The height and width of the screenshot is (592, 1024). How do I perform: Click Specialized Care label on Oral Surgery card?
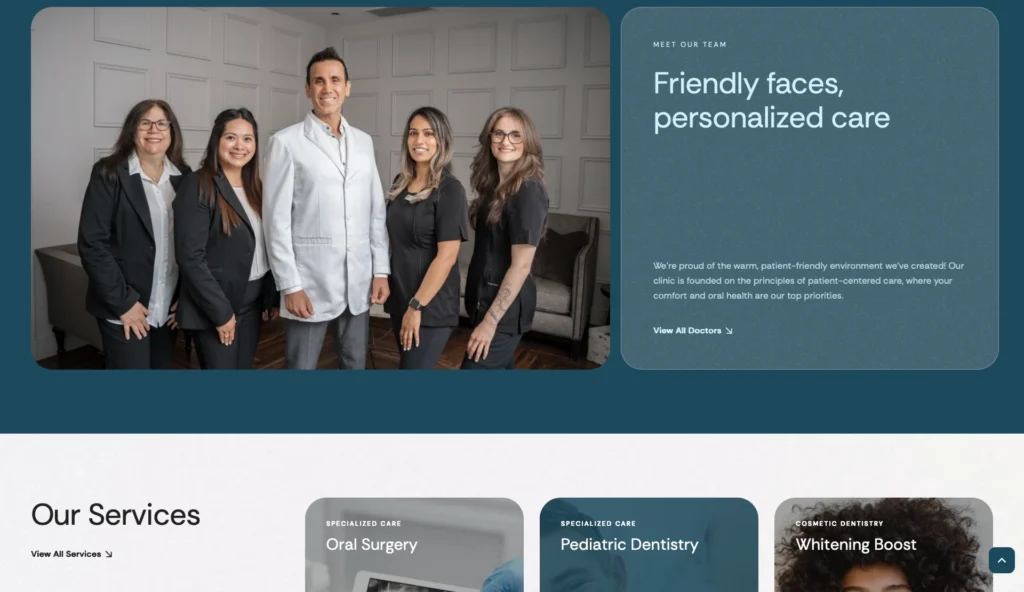pos(364,523)
